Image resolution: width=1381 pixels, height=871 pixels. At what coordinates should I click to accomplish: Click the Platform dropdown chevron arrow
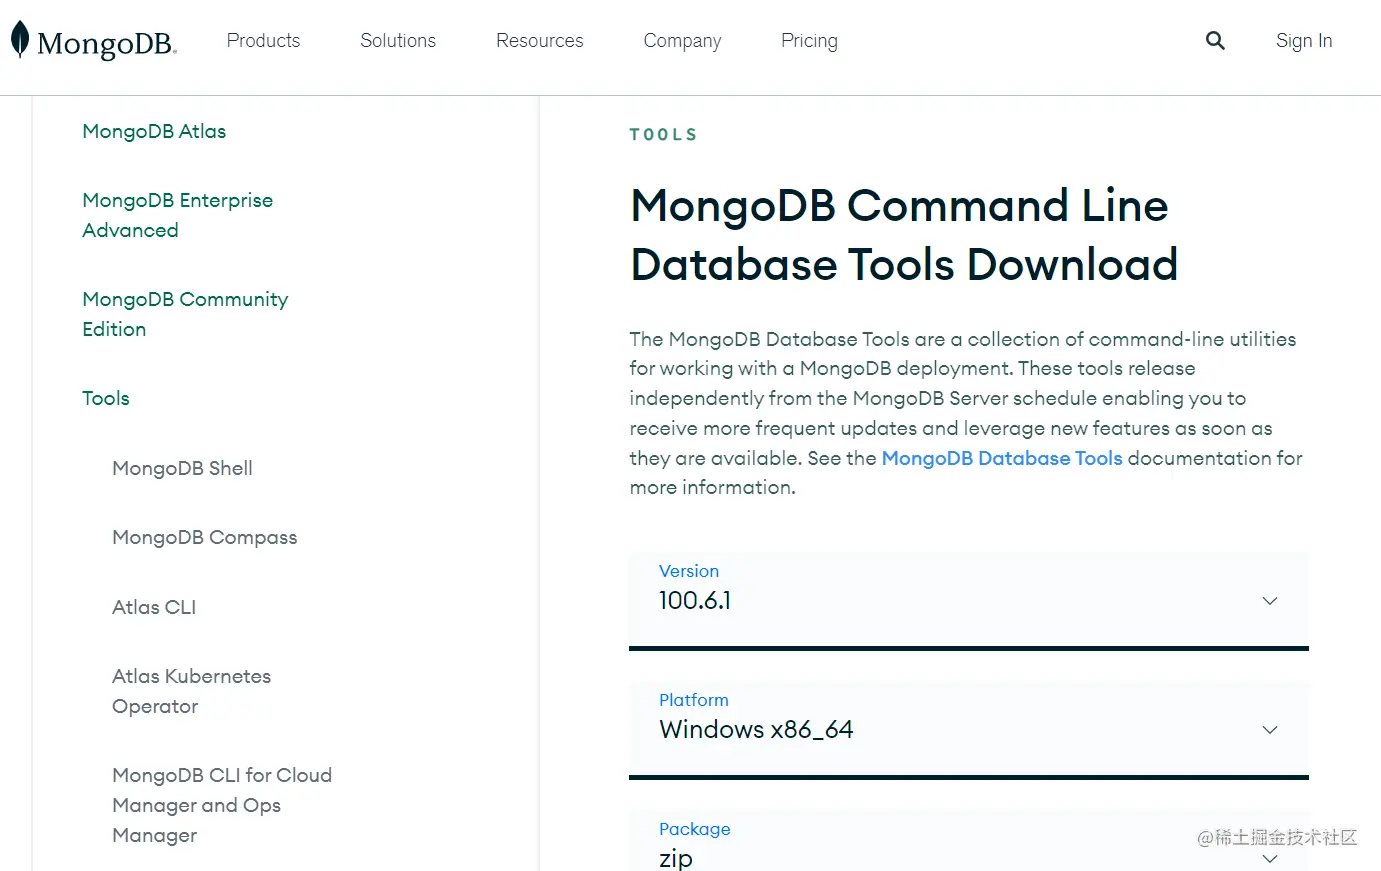(x=1270, y=730)
